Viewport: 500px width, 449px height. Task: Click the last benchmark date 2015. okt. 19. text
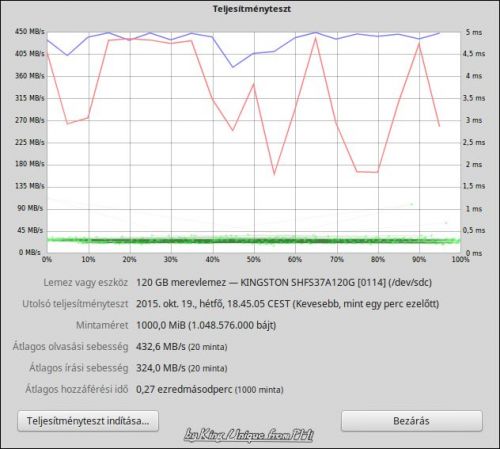click(166, 304)
